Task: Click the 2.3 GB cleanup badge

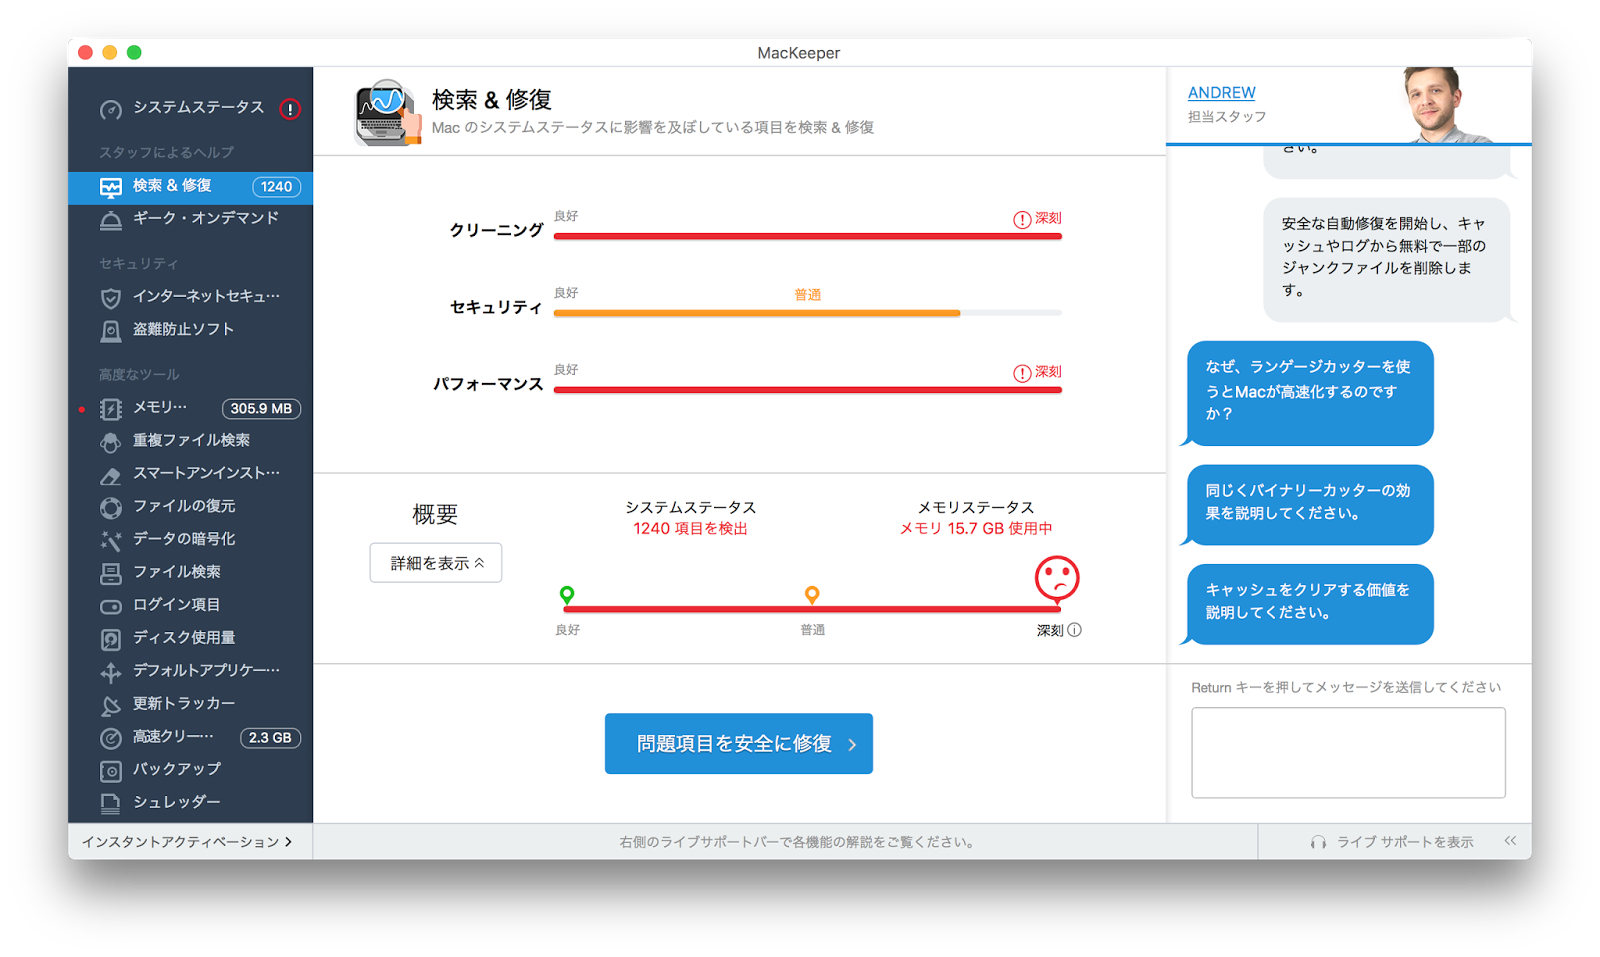Action: [x=270, y=738]
